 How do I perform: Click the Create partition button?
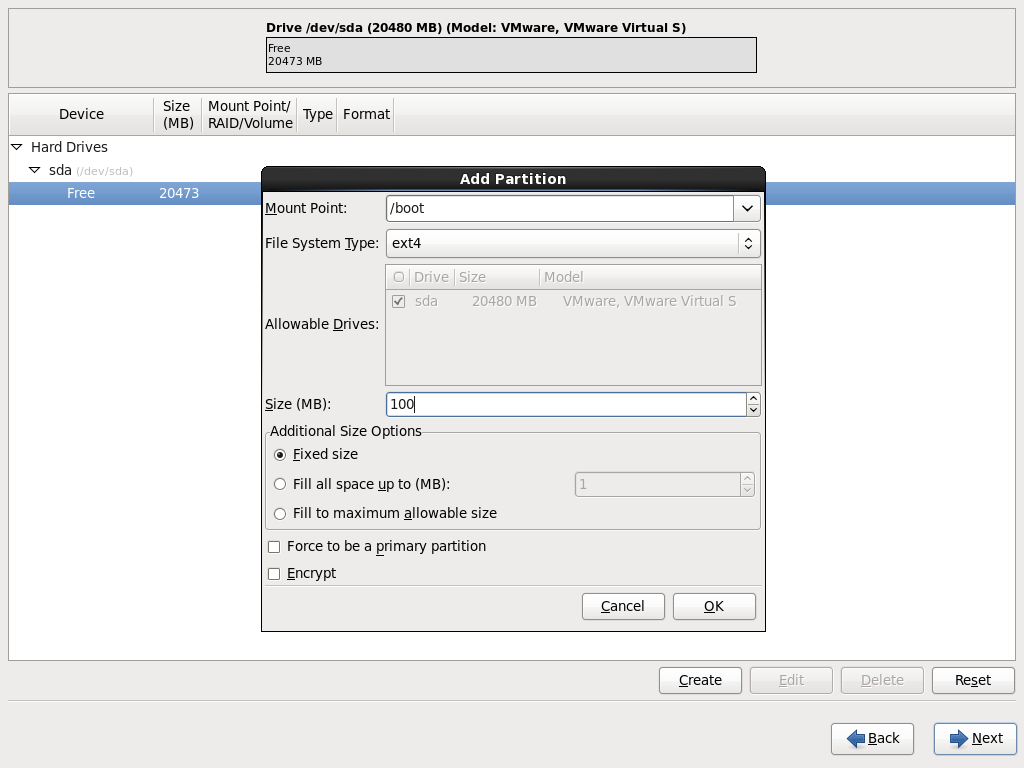699,680
